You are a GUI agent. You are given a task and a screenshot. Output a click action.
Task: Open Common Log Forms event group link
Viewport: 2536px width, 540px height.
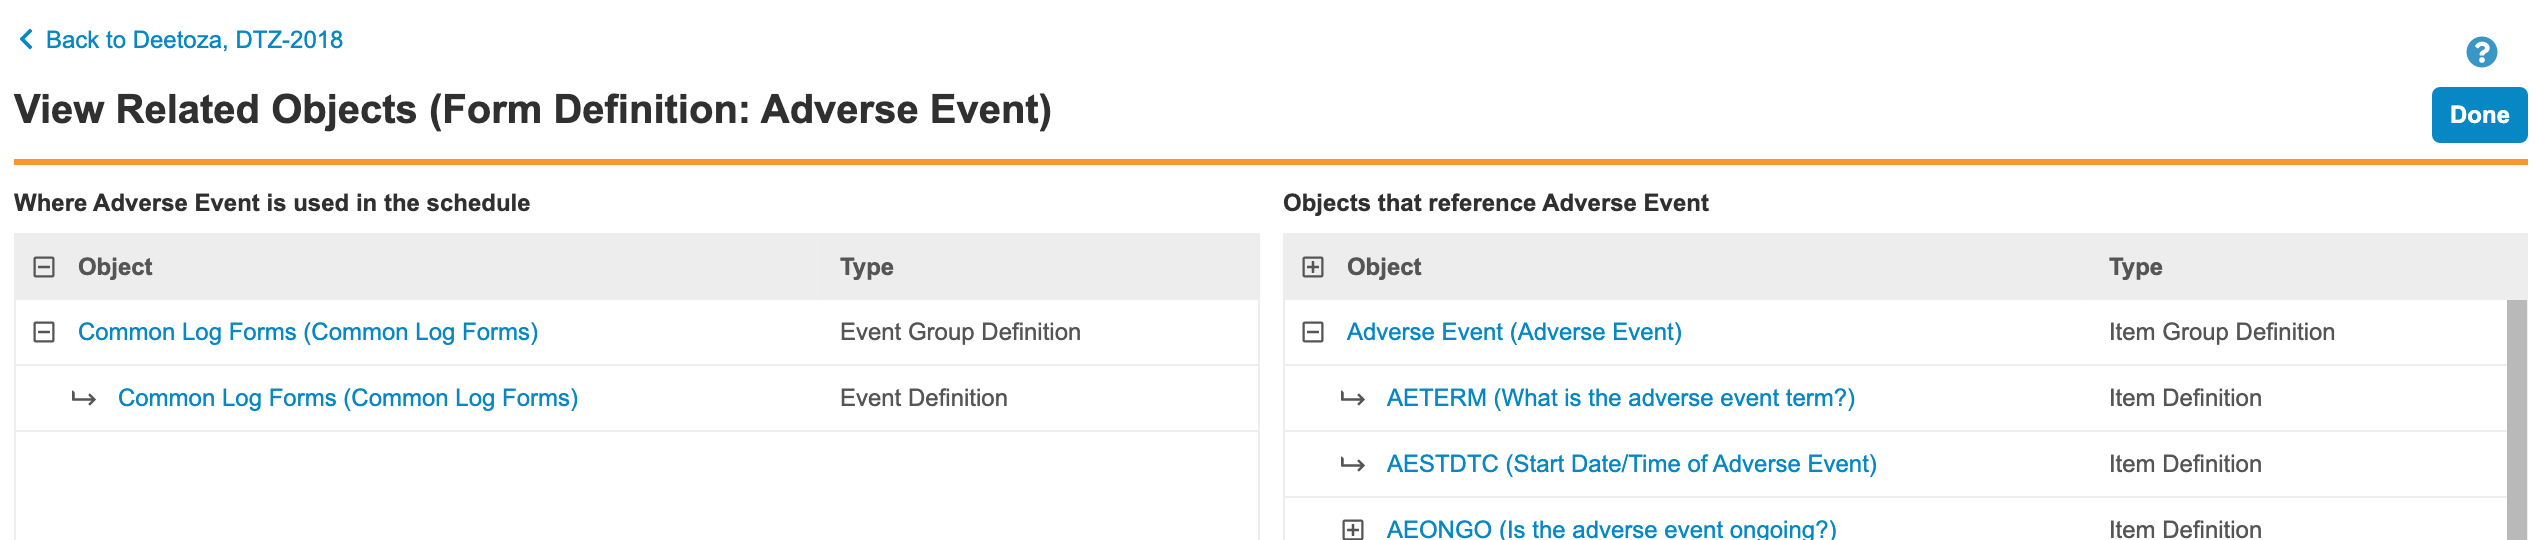pyautogui.click(x=308, y=332)
